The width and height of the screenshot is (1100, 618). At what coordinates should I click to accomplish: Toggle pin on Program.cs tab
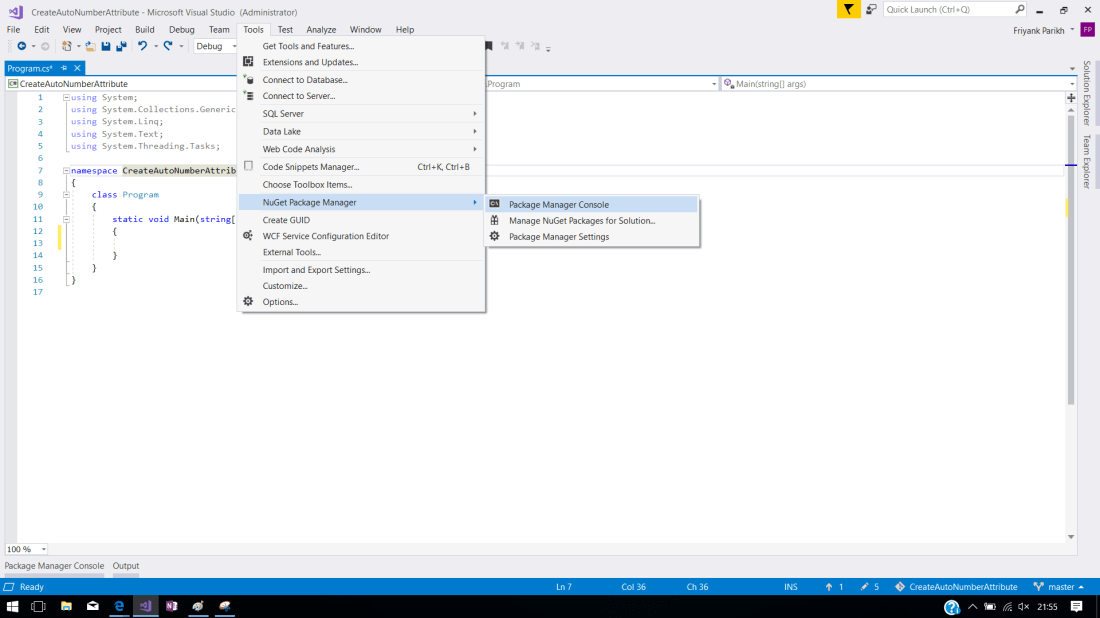64,68
